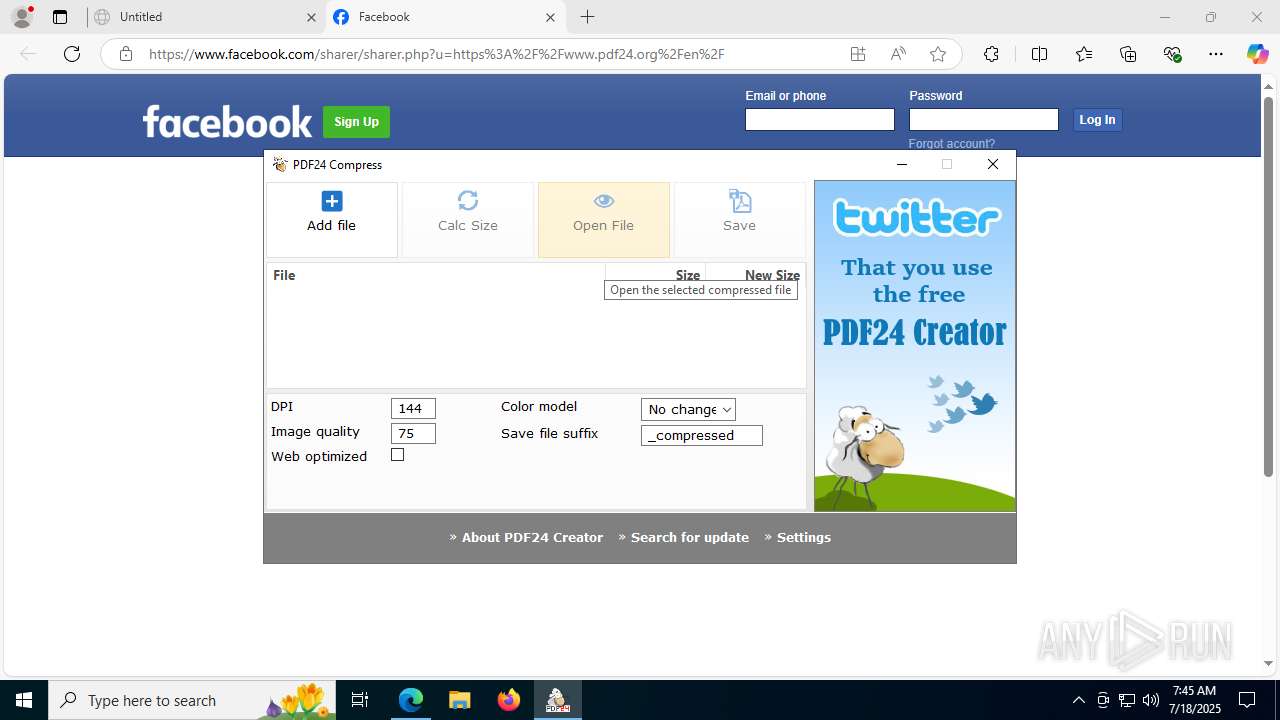
Task: Open Microsoft Edge from the taskbar
Action: 411,700
